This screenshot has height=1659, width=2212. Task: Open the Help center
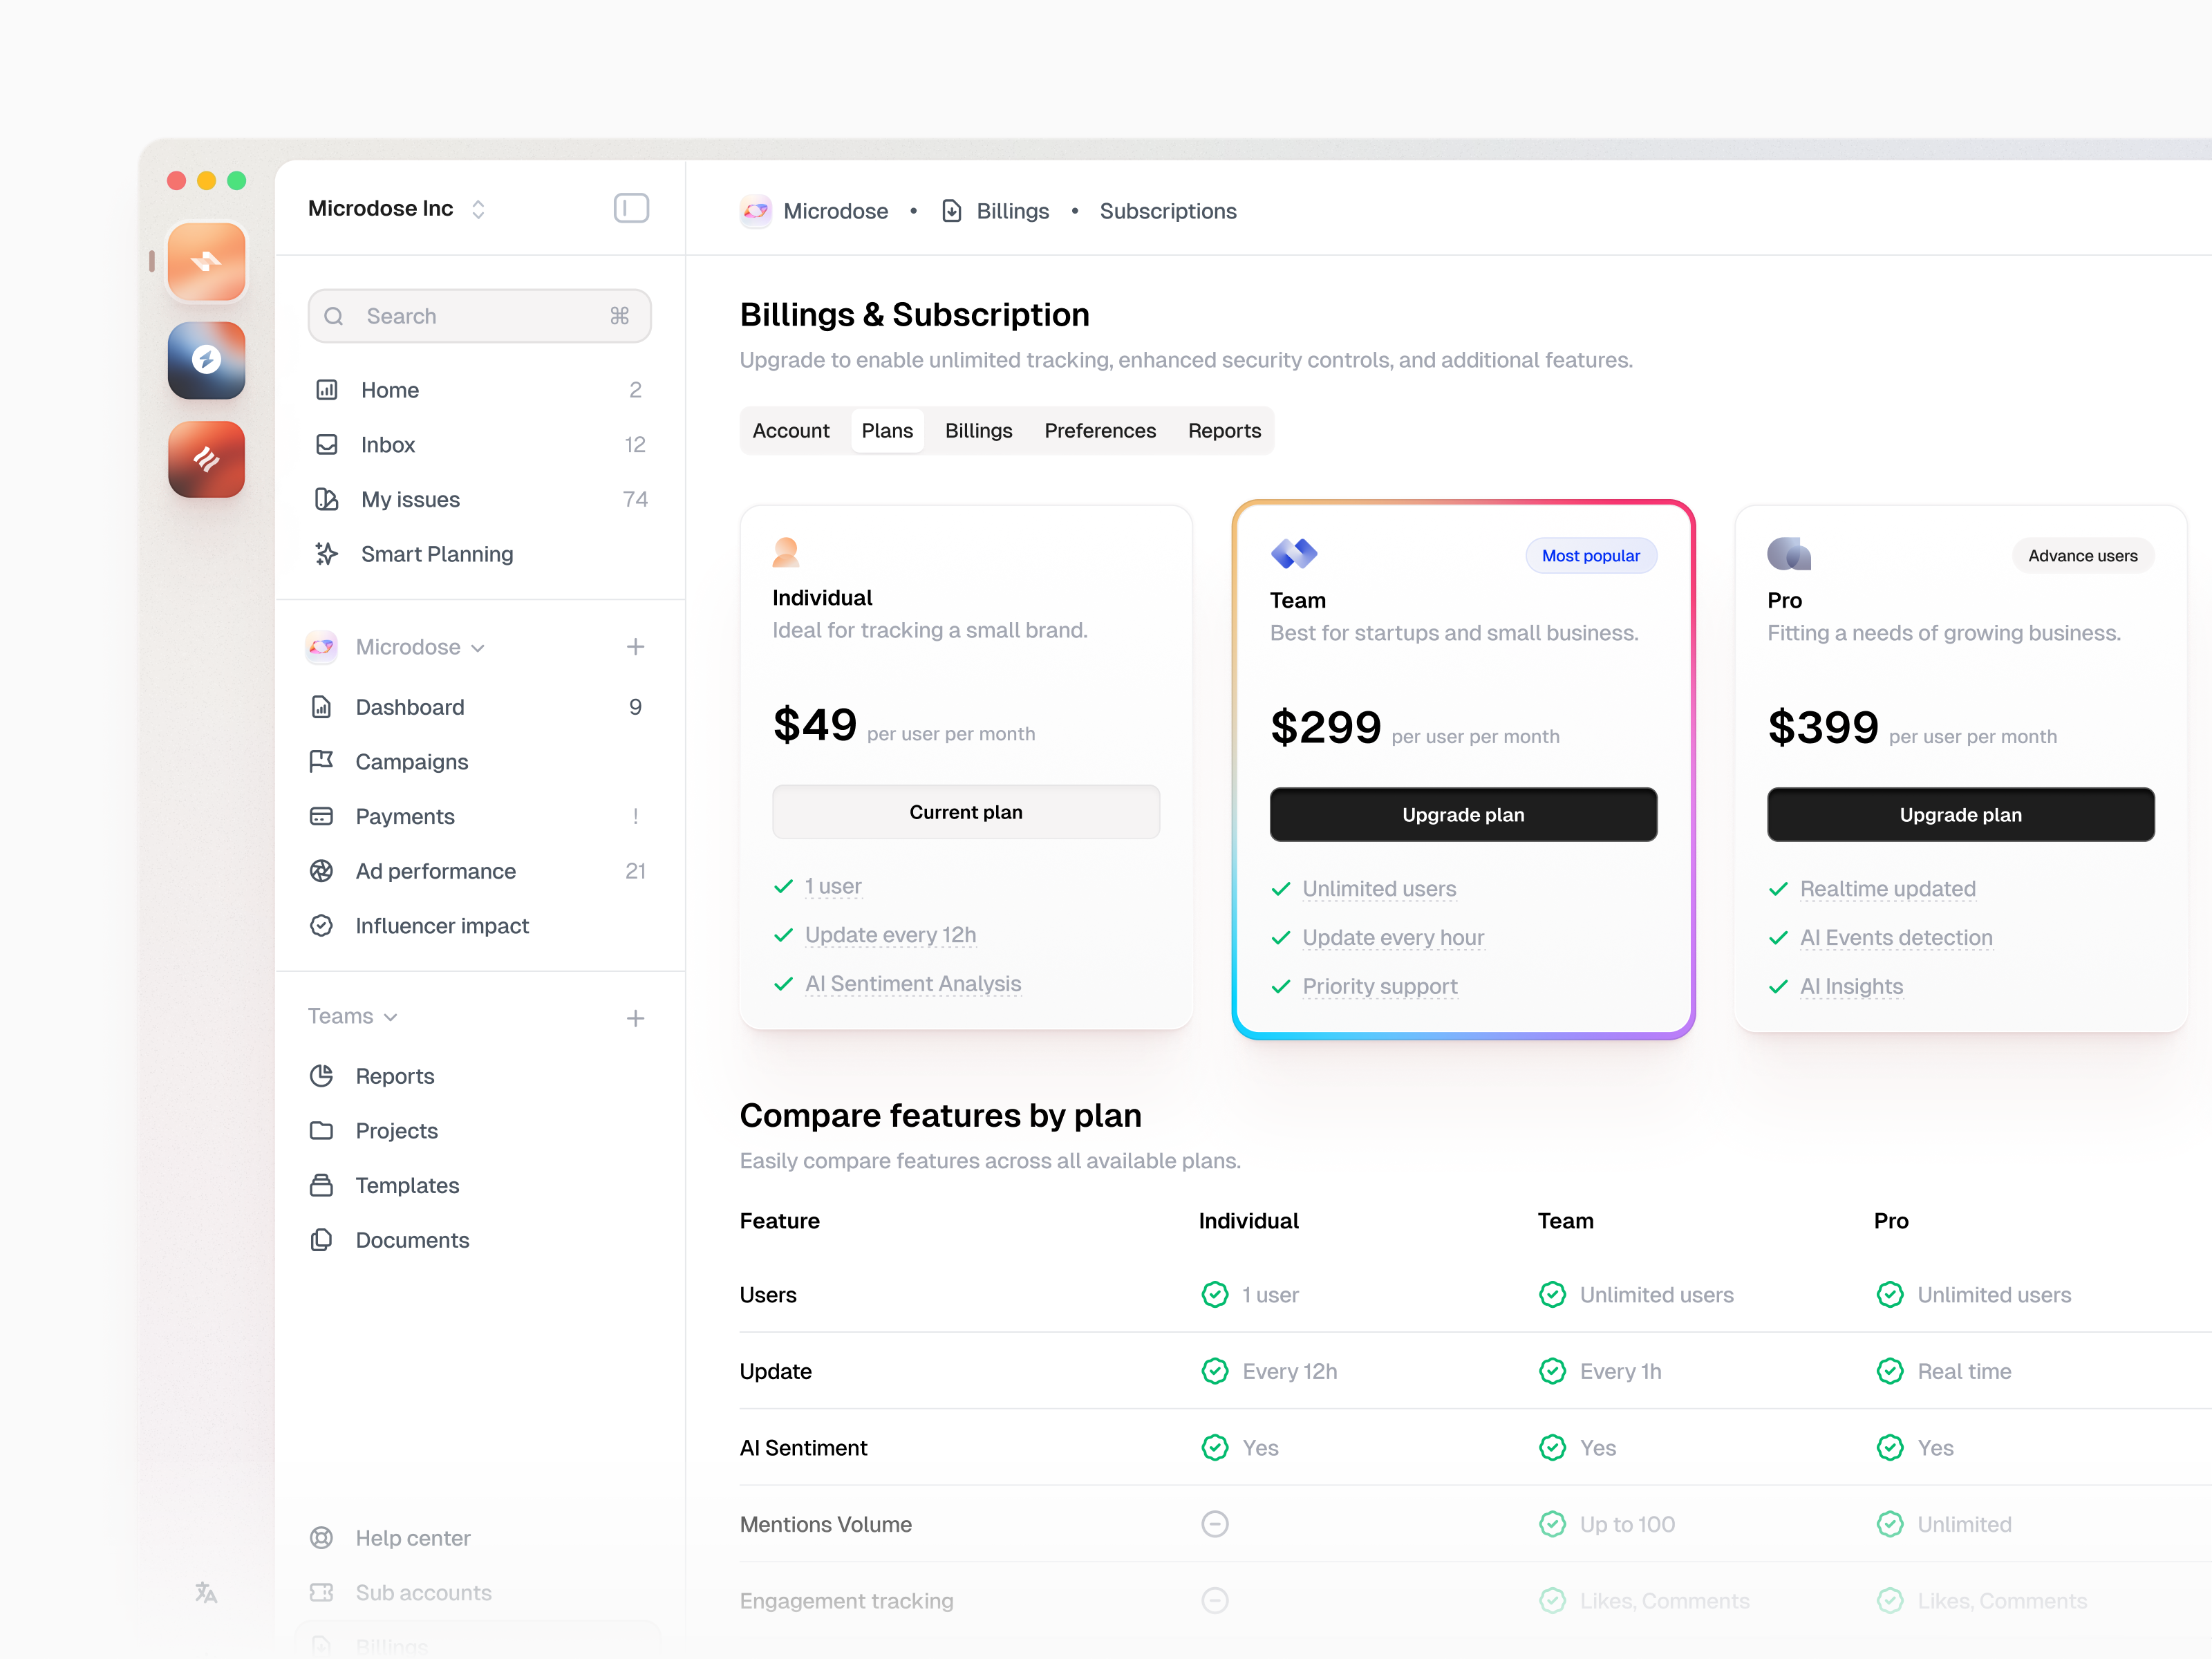pyautogui.click(x=412, y=1538)
